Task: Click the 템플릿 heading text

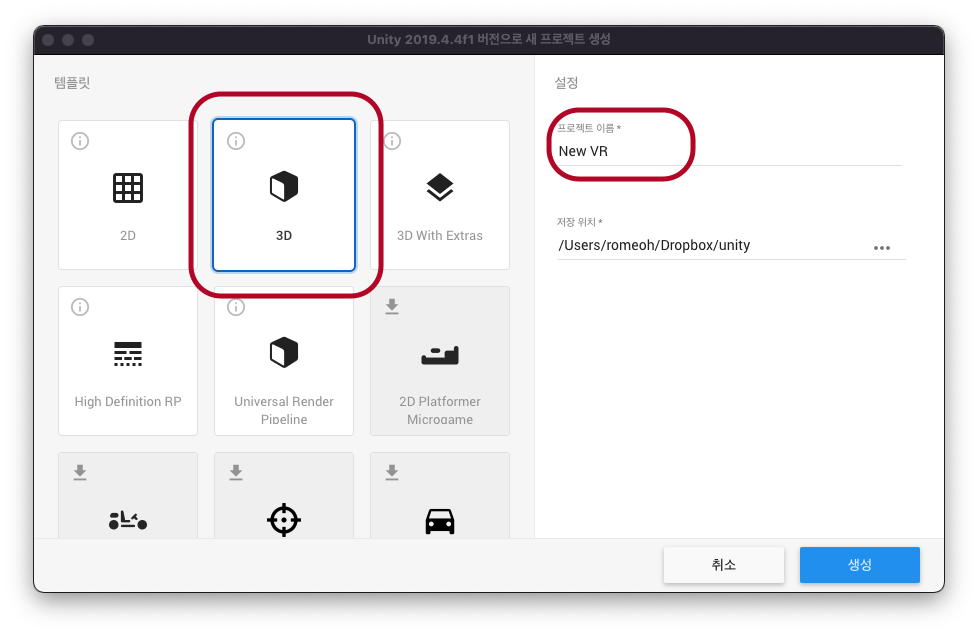Action: (72, 83)
